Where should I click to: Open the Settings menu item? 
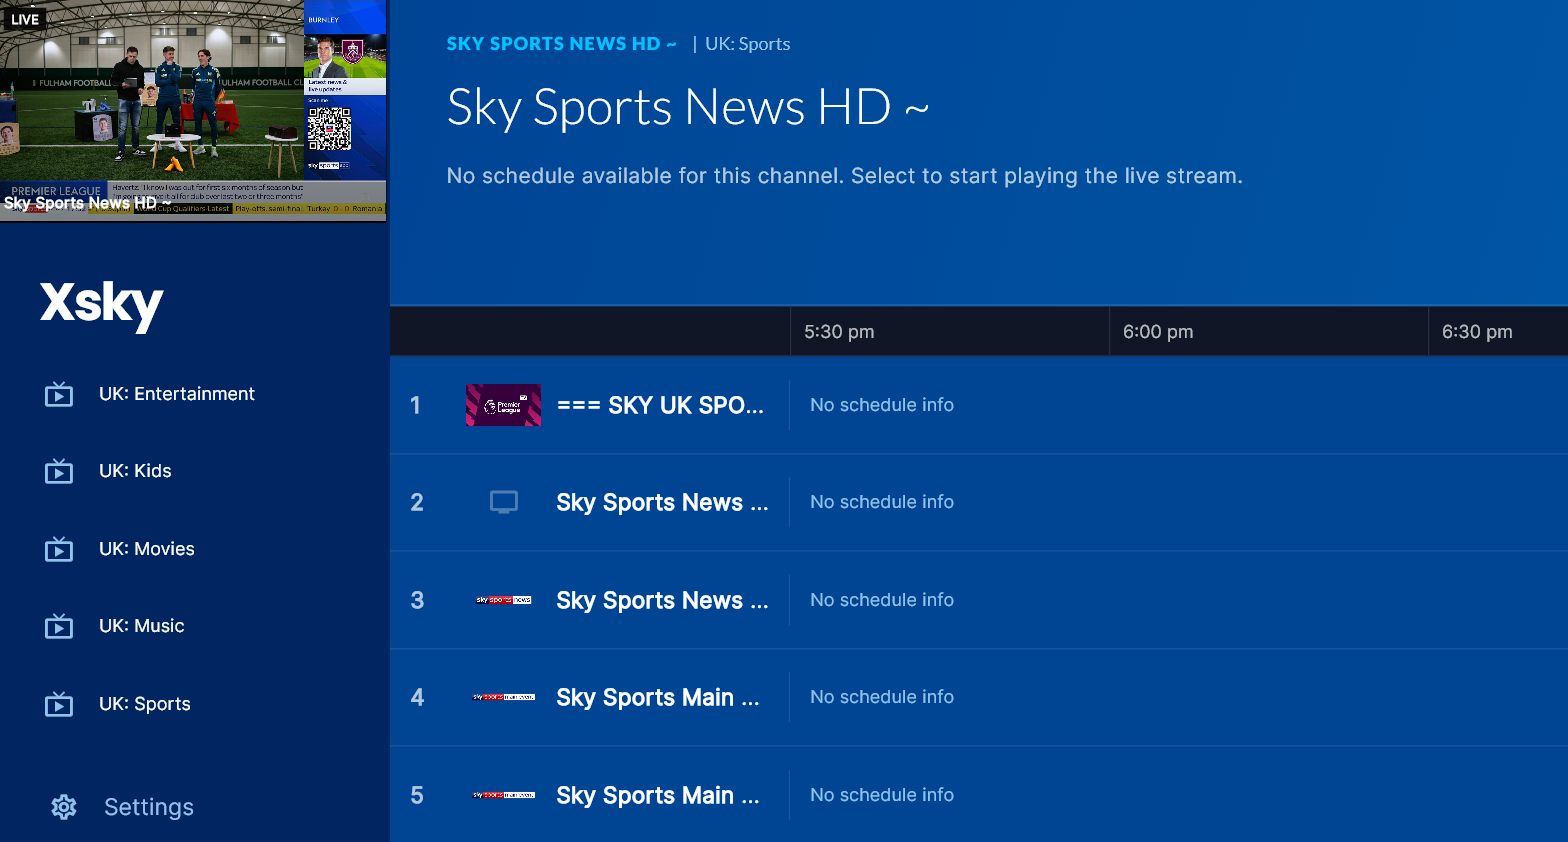tap(148, 807)
